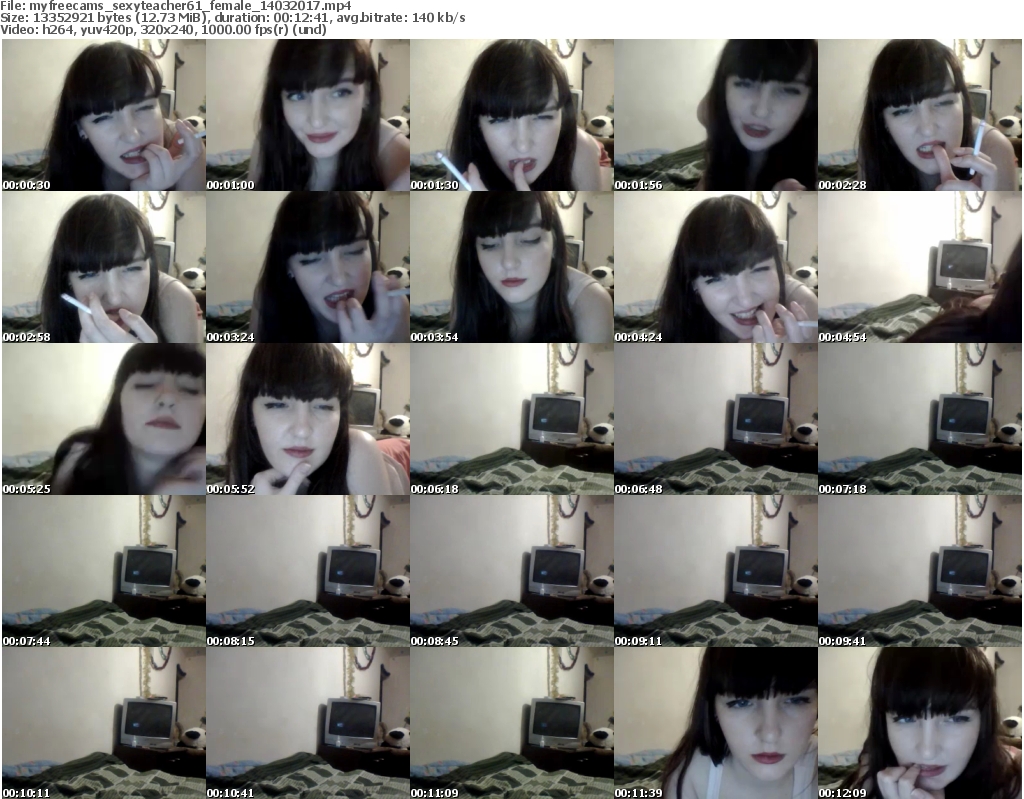Click the frame stamped 00:10:11

(x=104, y=723)
